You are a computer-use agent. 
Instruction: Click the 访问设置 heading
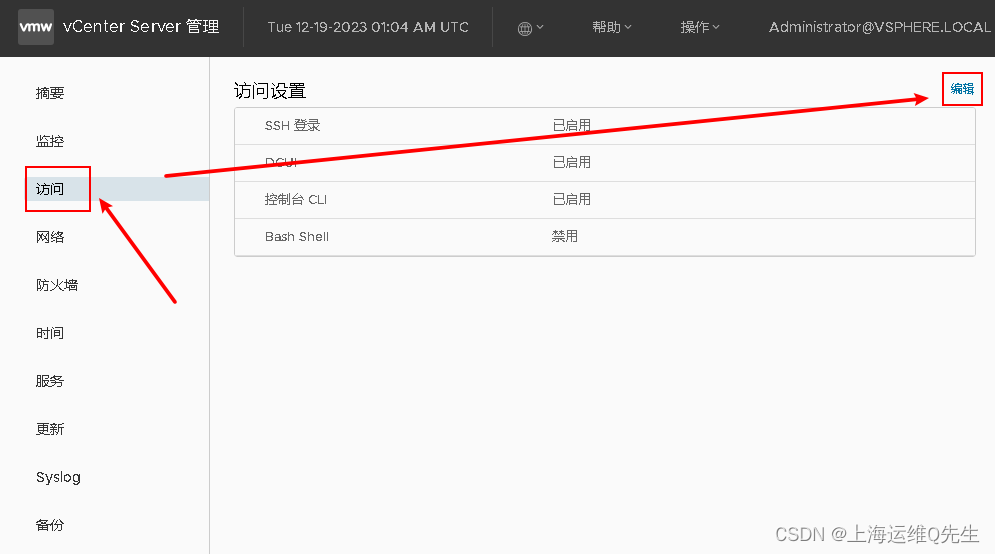tap(270, 91)
